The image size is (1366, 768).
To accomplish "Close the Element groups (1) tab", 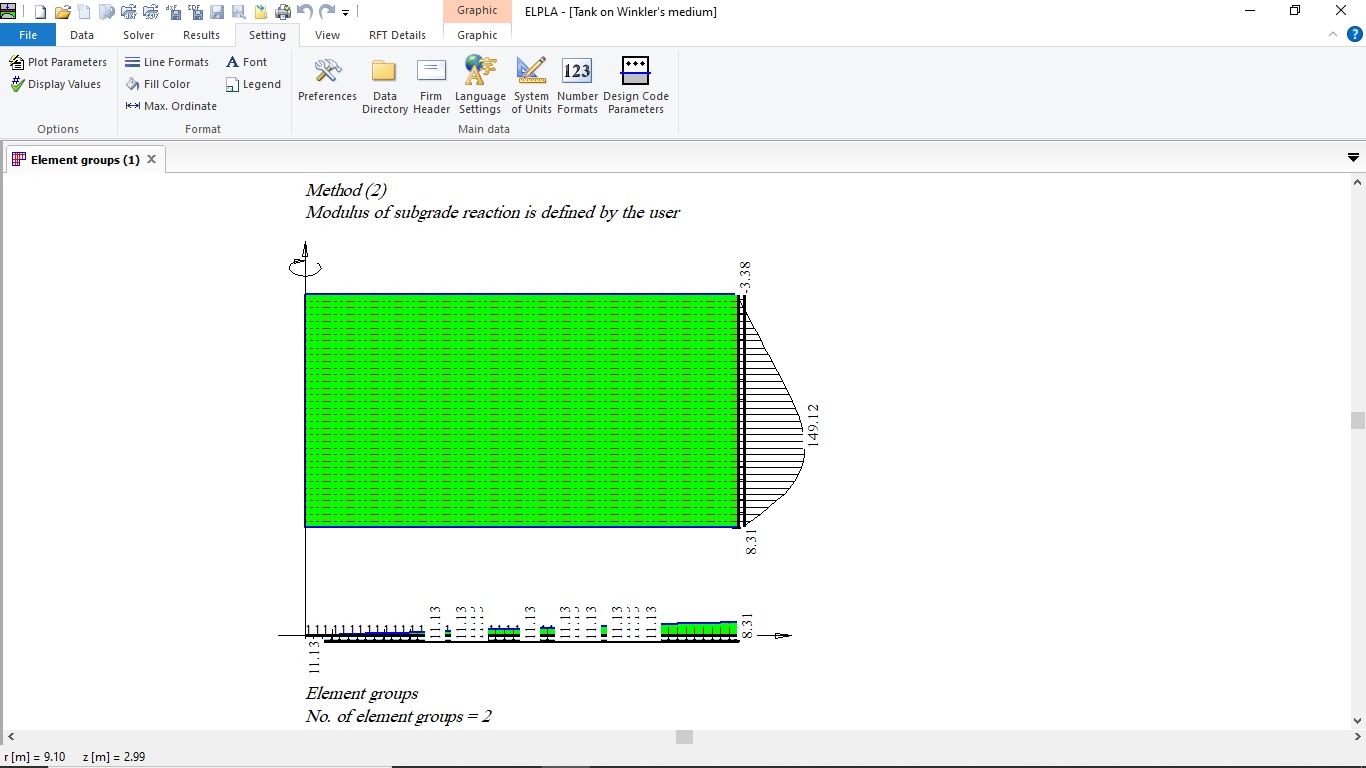I will (152, 159).
